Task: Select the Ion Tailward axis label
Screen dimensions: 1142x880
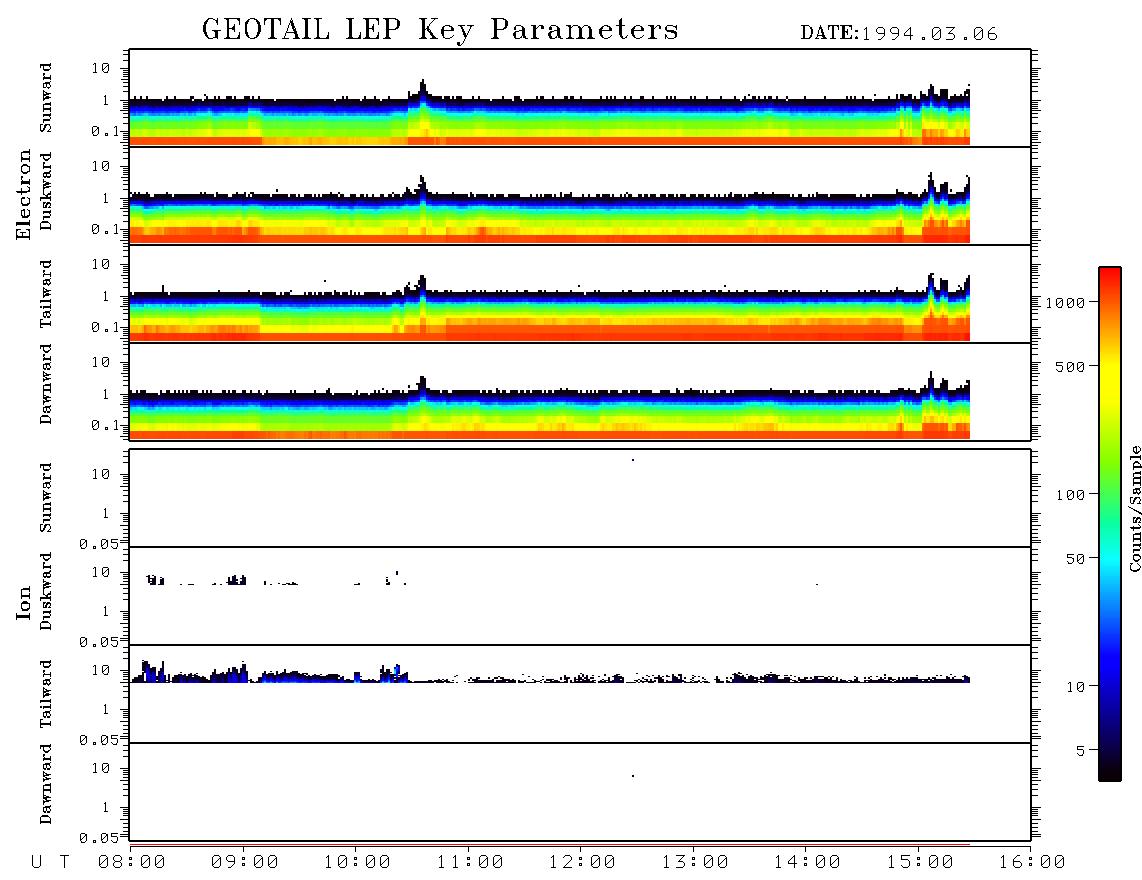Action: (46, 694)
